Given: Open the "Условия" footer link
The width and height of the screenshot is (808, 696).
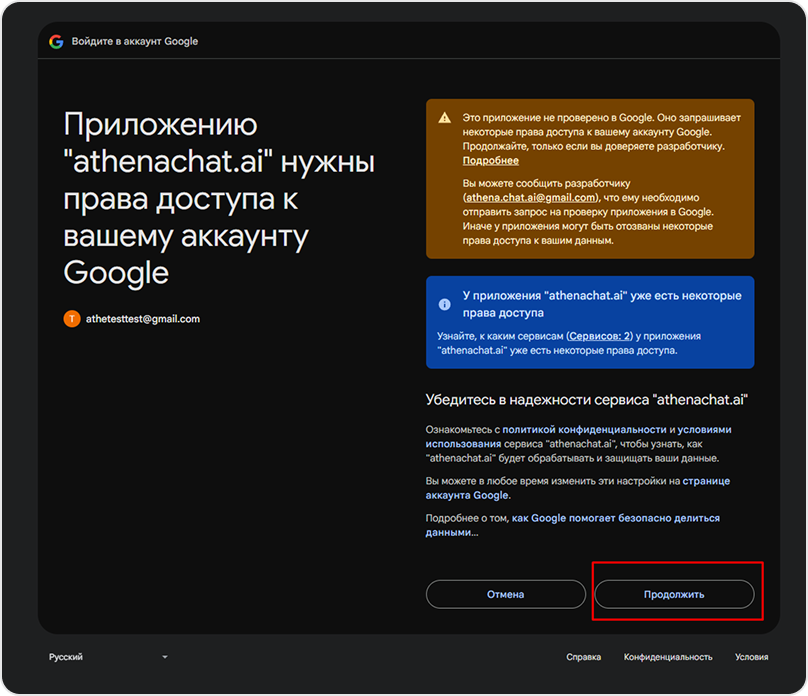Looking at the screenshot, I should [x=751, y=657].
